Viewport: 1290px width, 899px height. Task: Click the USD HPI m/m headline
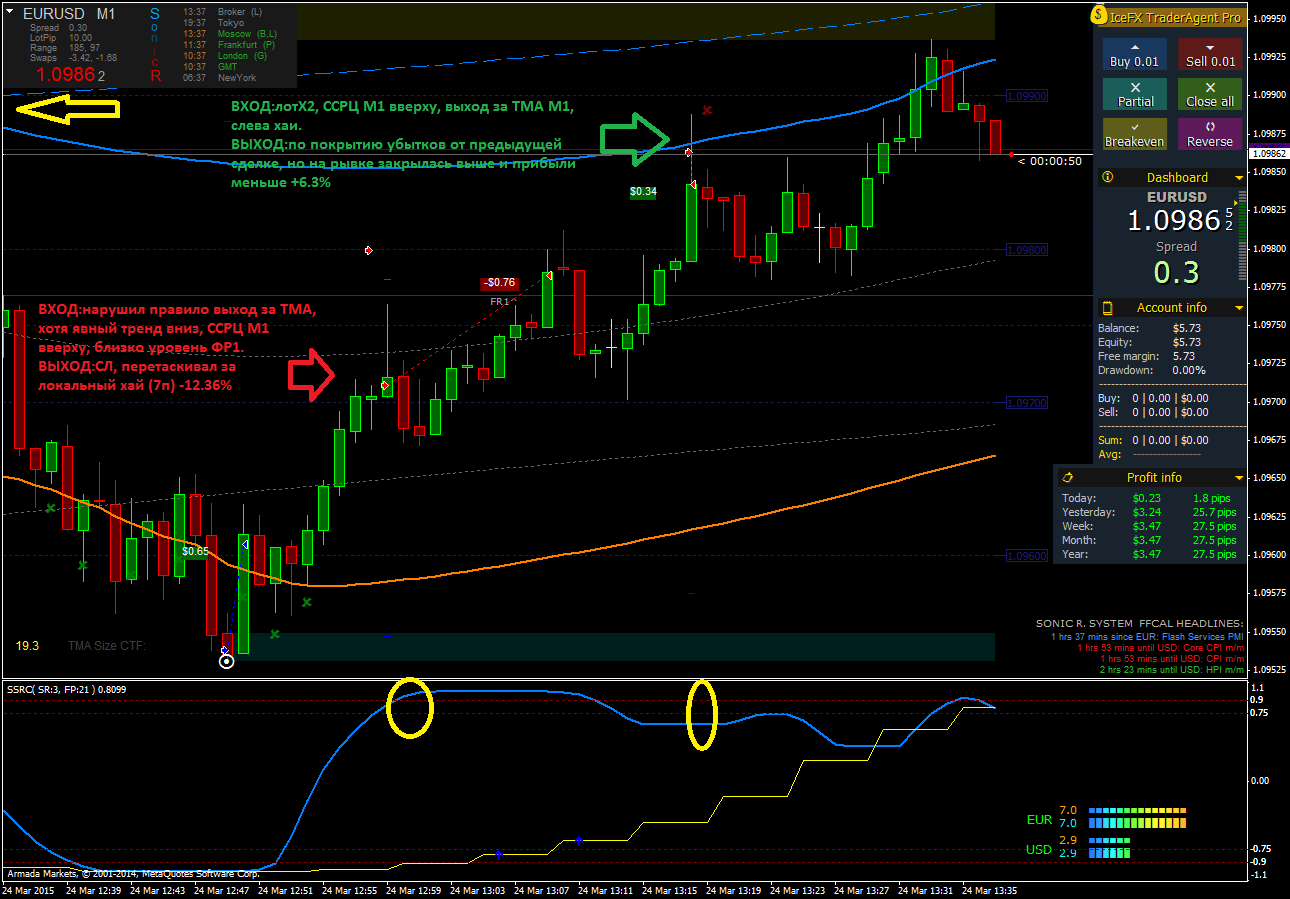tap(1171, 670)
